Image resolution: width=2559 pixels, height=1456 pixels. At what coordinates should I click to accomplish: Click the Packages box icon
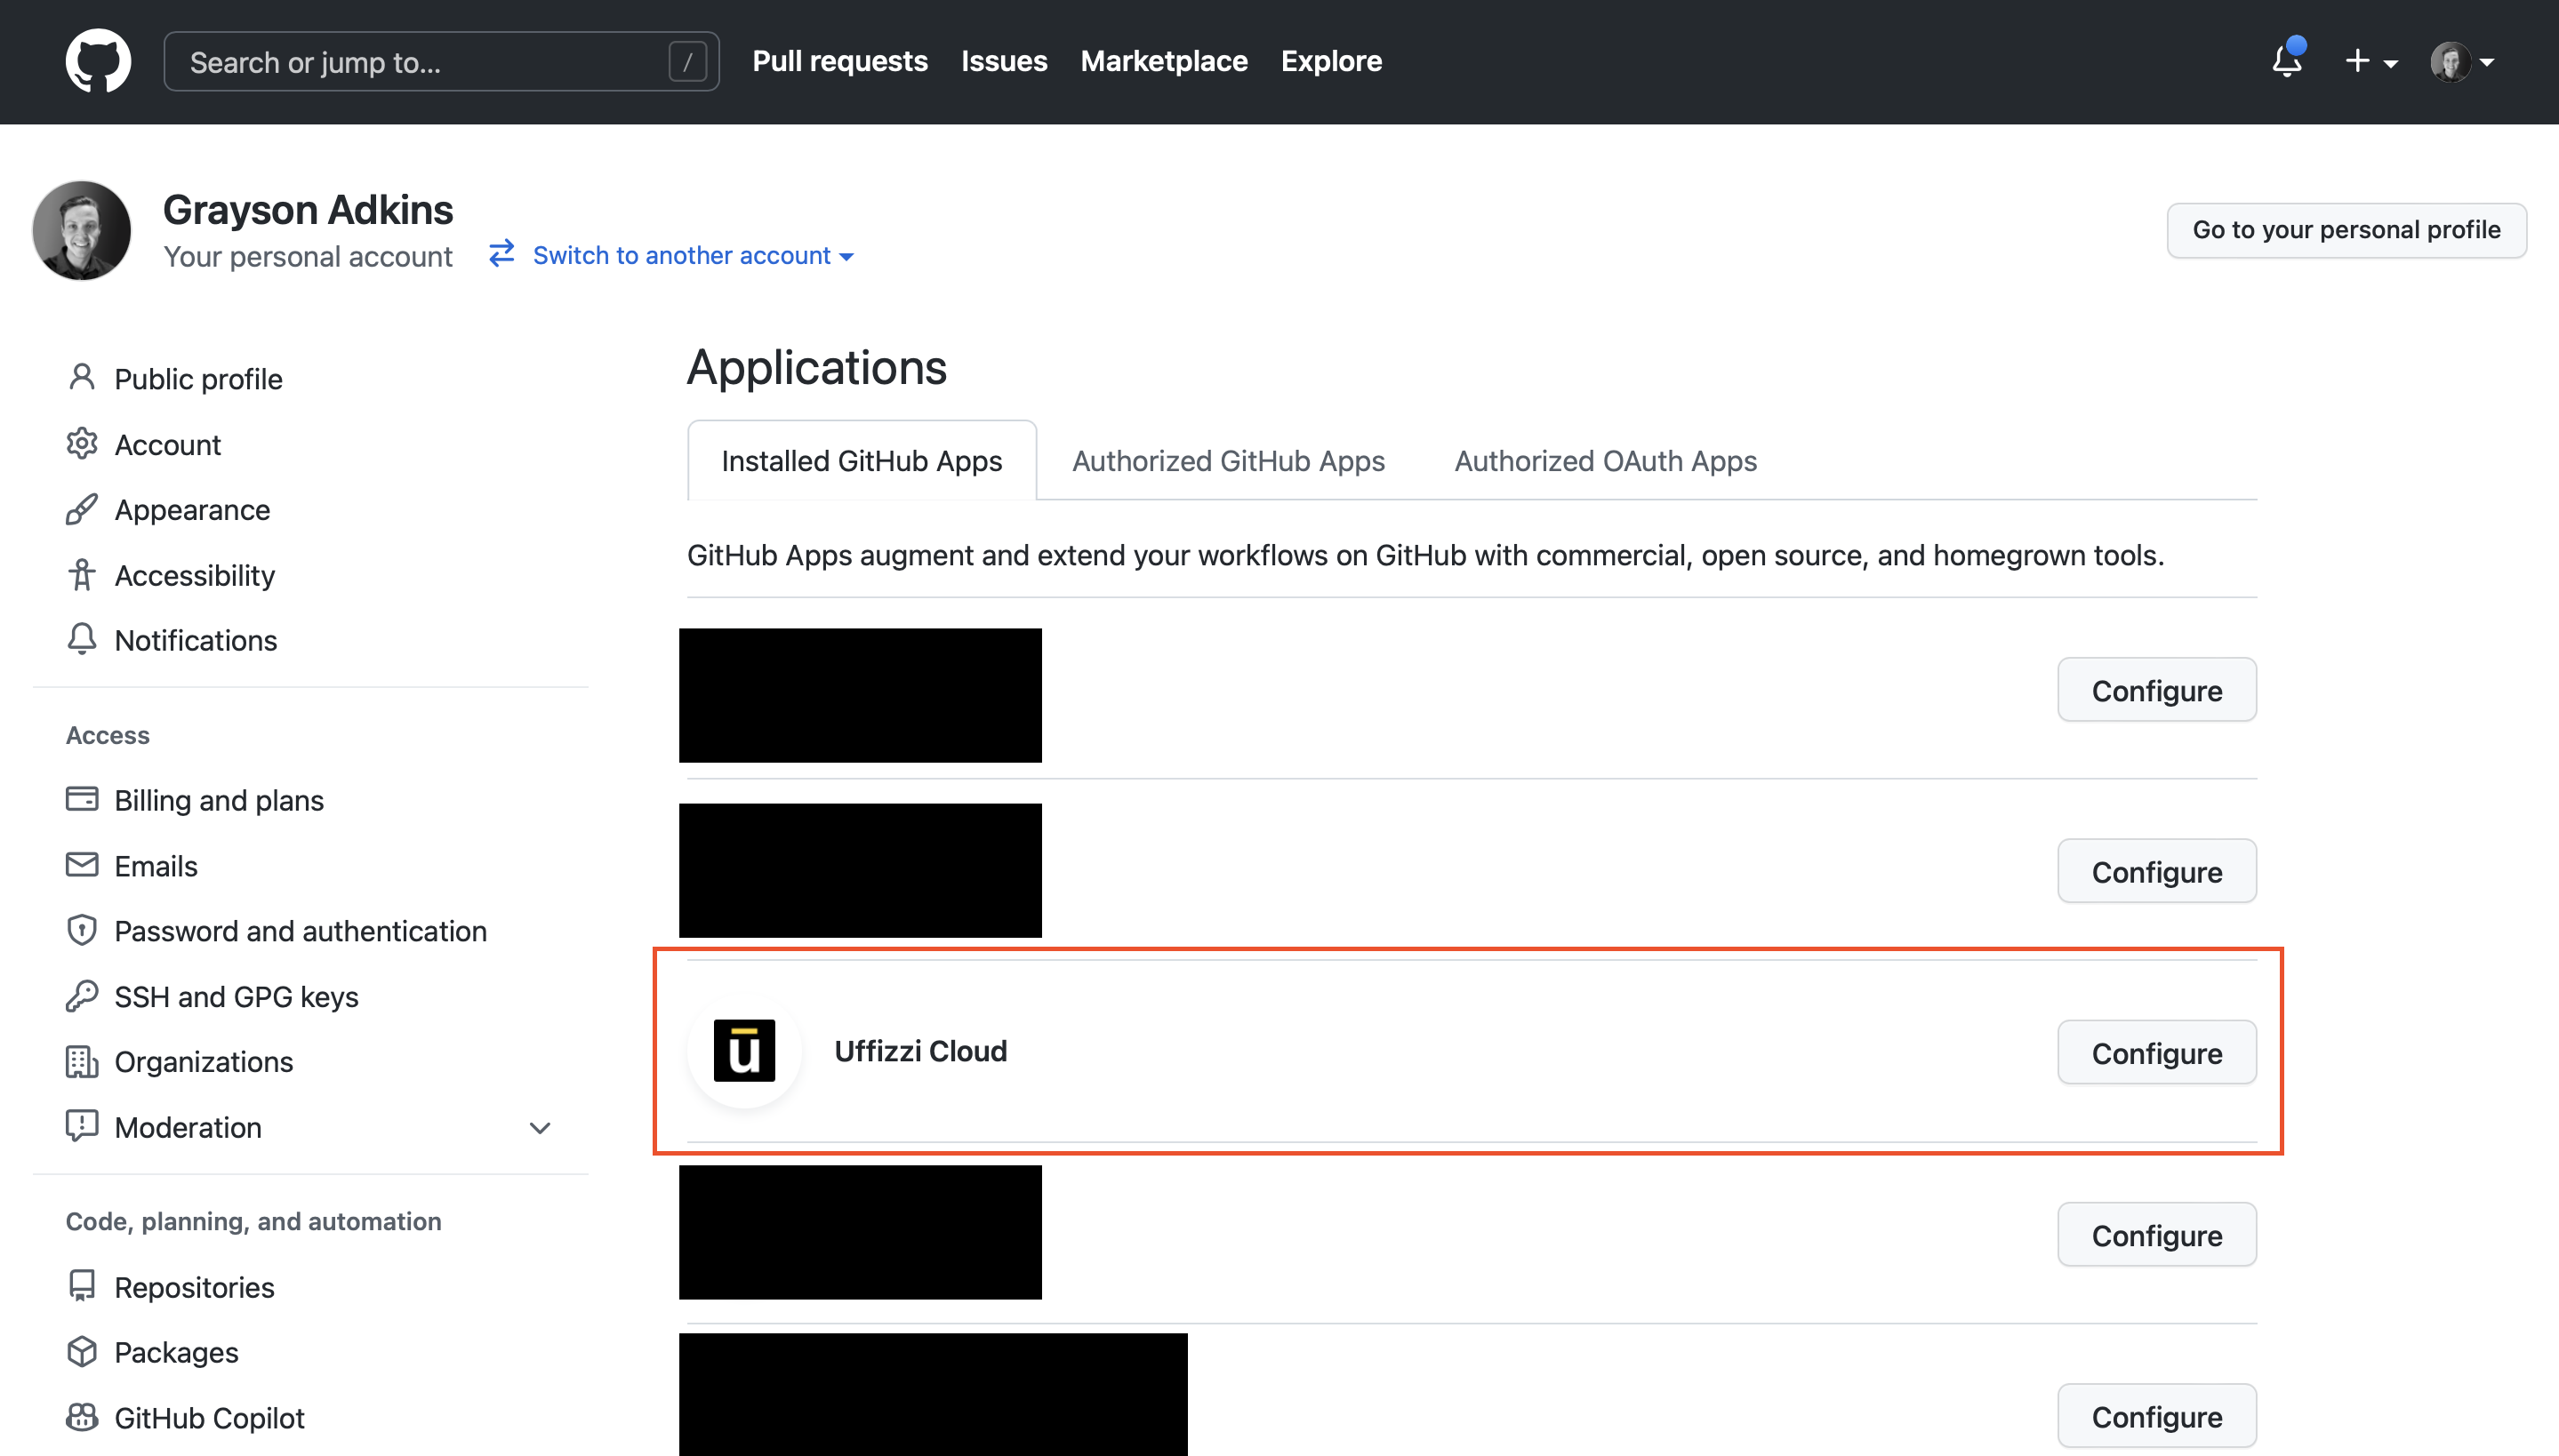click(x=81, y=1352)
